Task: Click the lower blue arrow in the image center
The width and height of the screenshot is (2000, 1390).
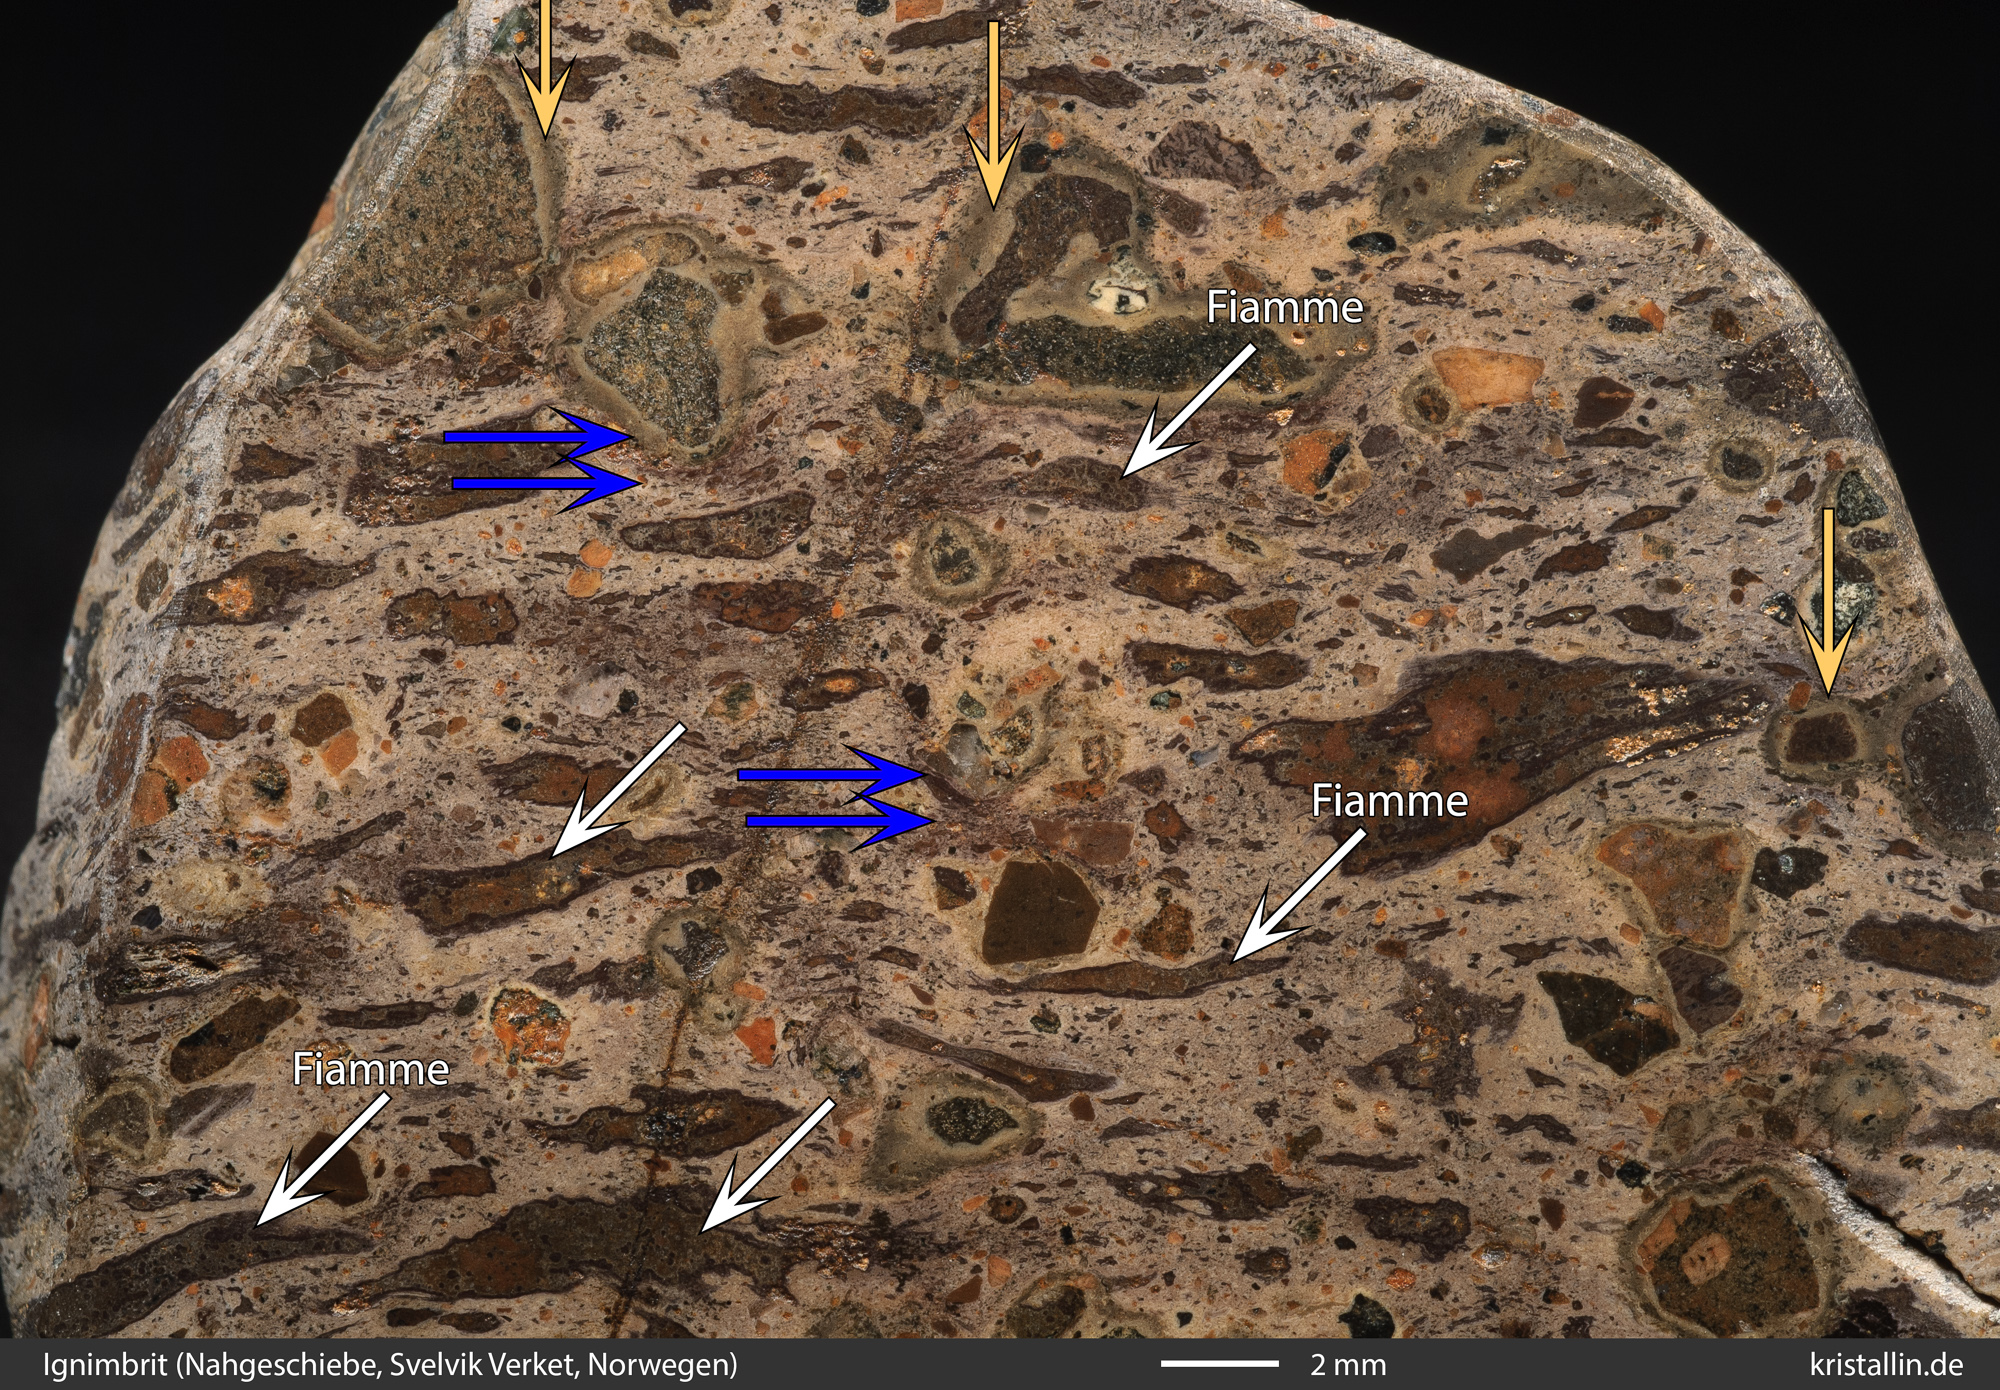Action: (840, 821)
